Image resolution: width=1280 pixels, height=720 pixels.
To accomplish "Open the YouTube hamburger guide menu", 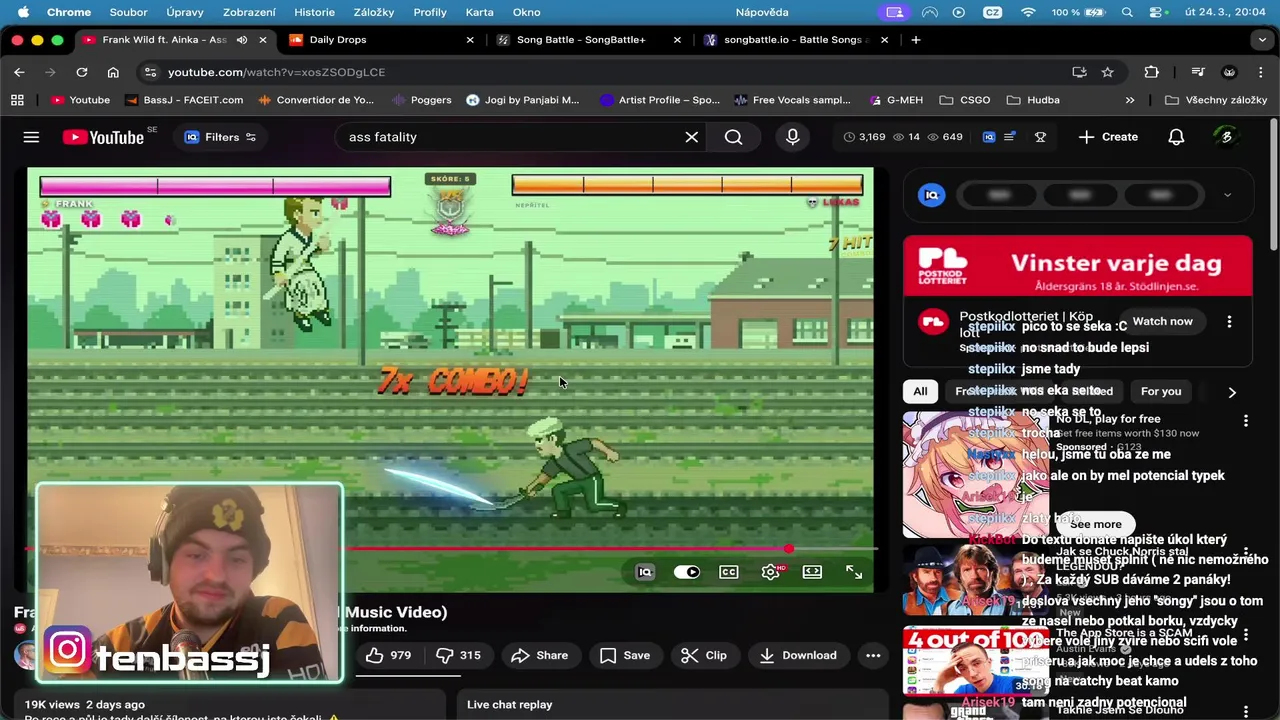I will point(31,137).
